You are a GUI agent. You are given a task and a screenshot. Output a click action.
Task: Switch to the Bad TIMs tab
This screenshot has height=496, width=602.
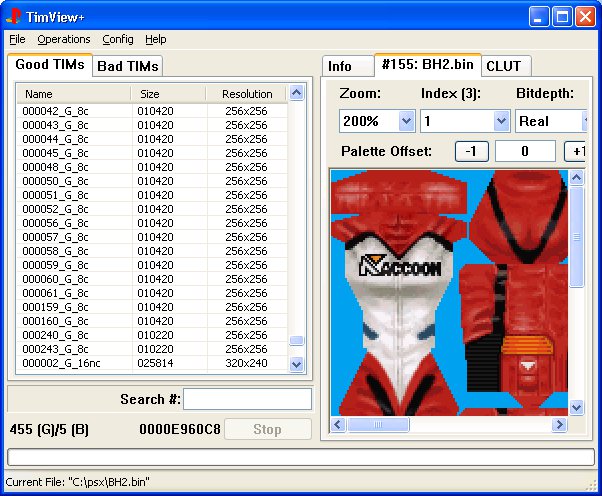[128, 66]
